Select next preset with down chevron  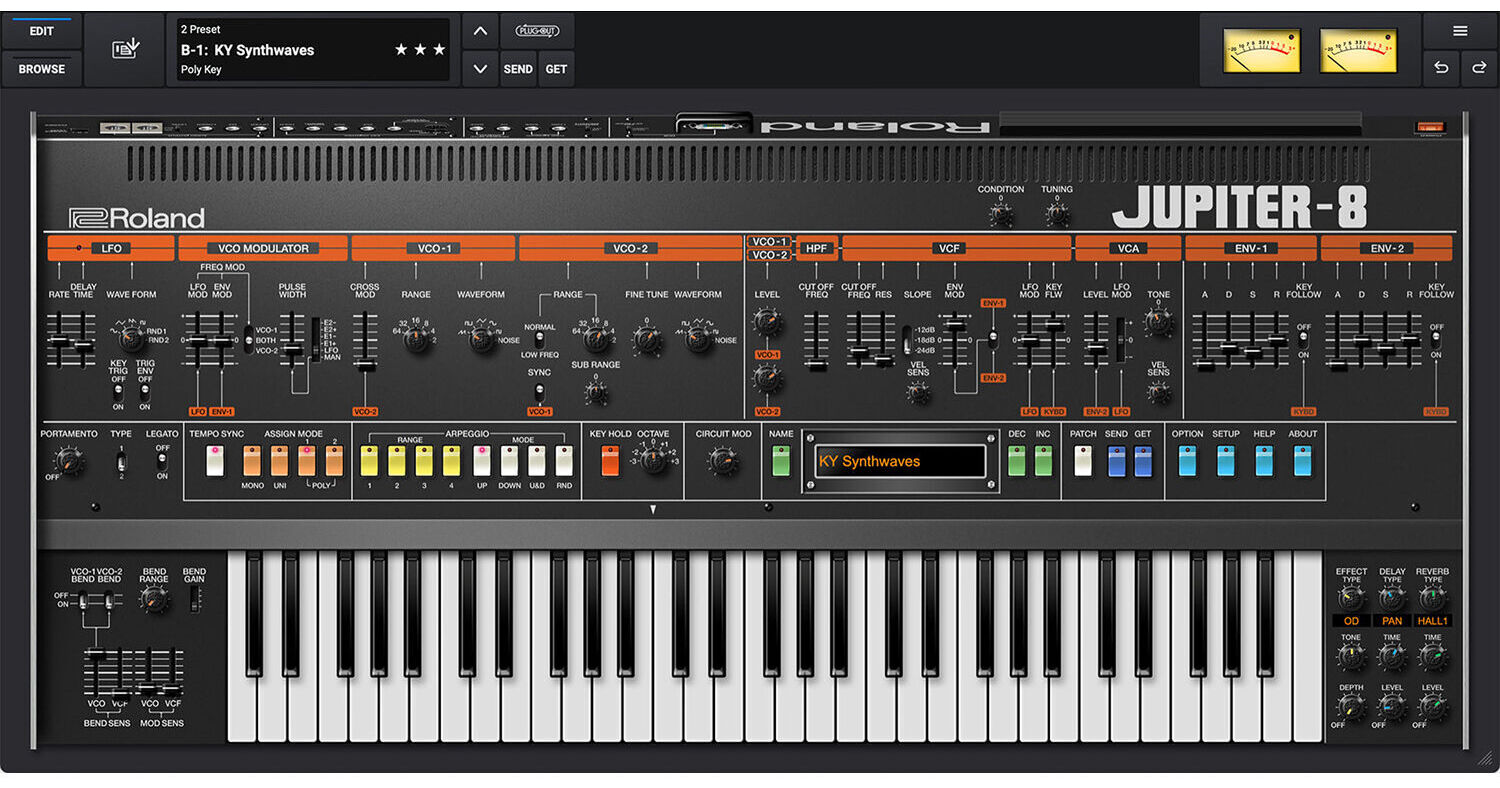[x=480, y=68]
